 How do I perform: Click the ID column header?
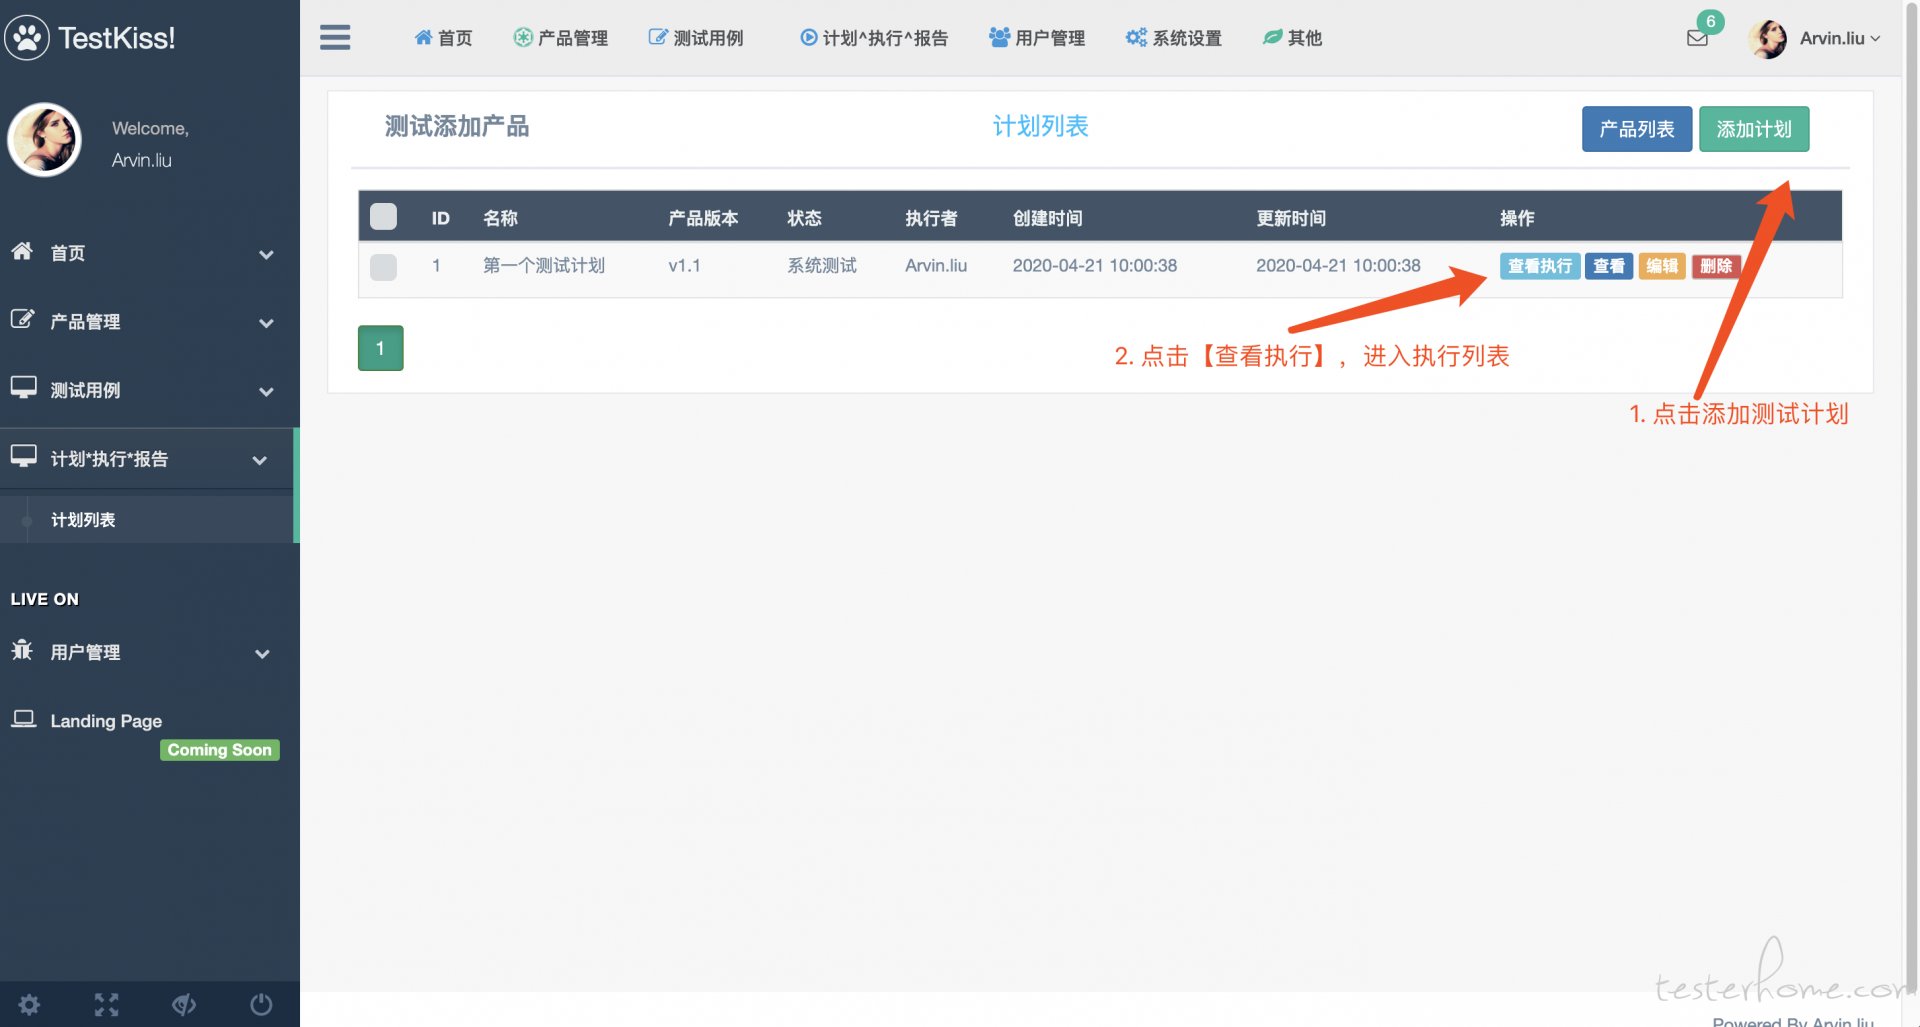click(x=441, y=218)
